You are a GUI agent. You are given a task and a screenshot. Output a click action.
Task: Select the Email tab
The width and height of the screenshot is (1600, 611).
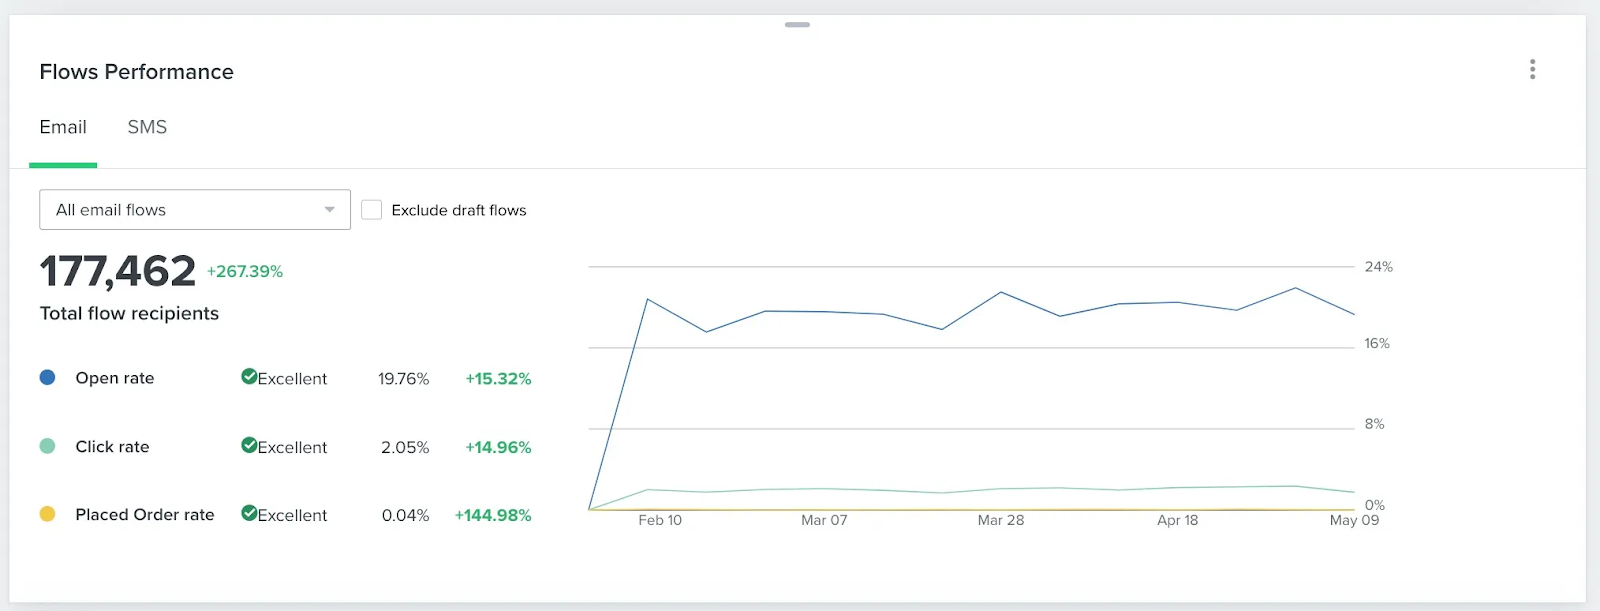pos(63,127)
